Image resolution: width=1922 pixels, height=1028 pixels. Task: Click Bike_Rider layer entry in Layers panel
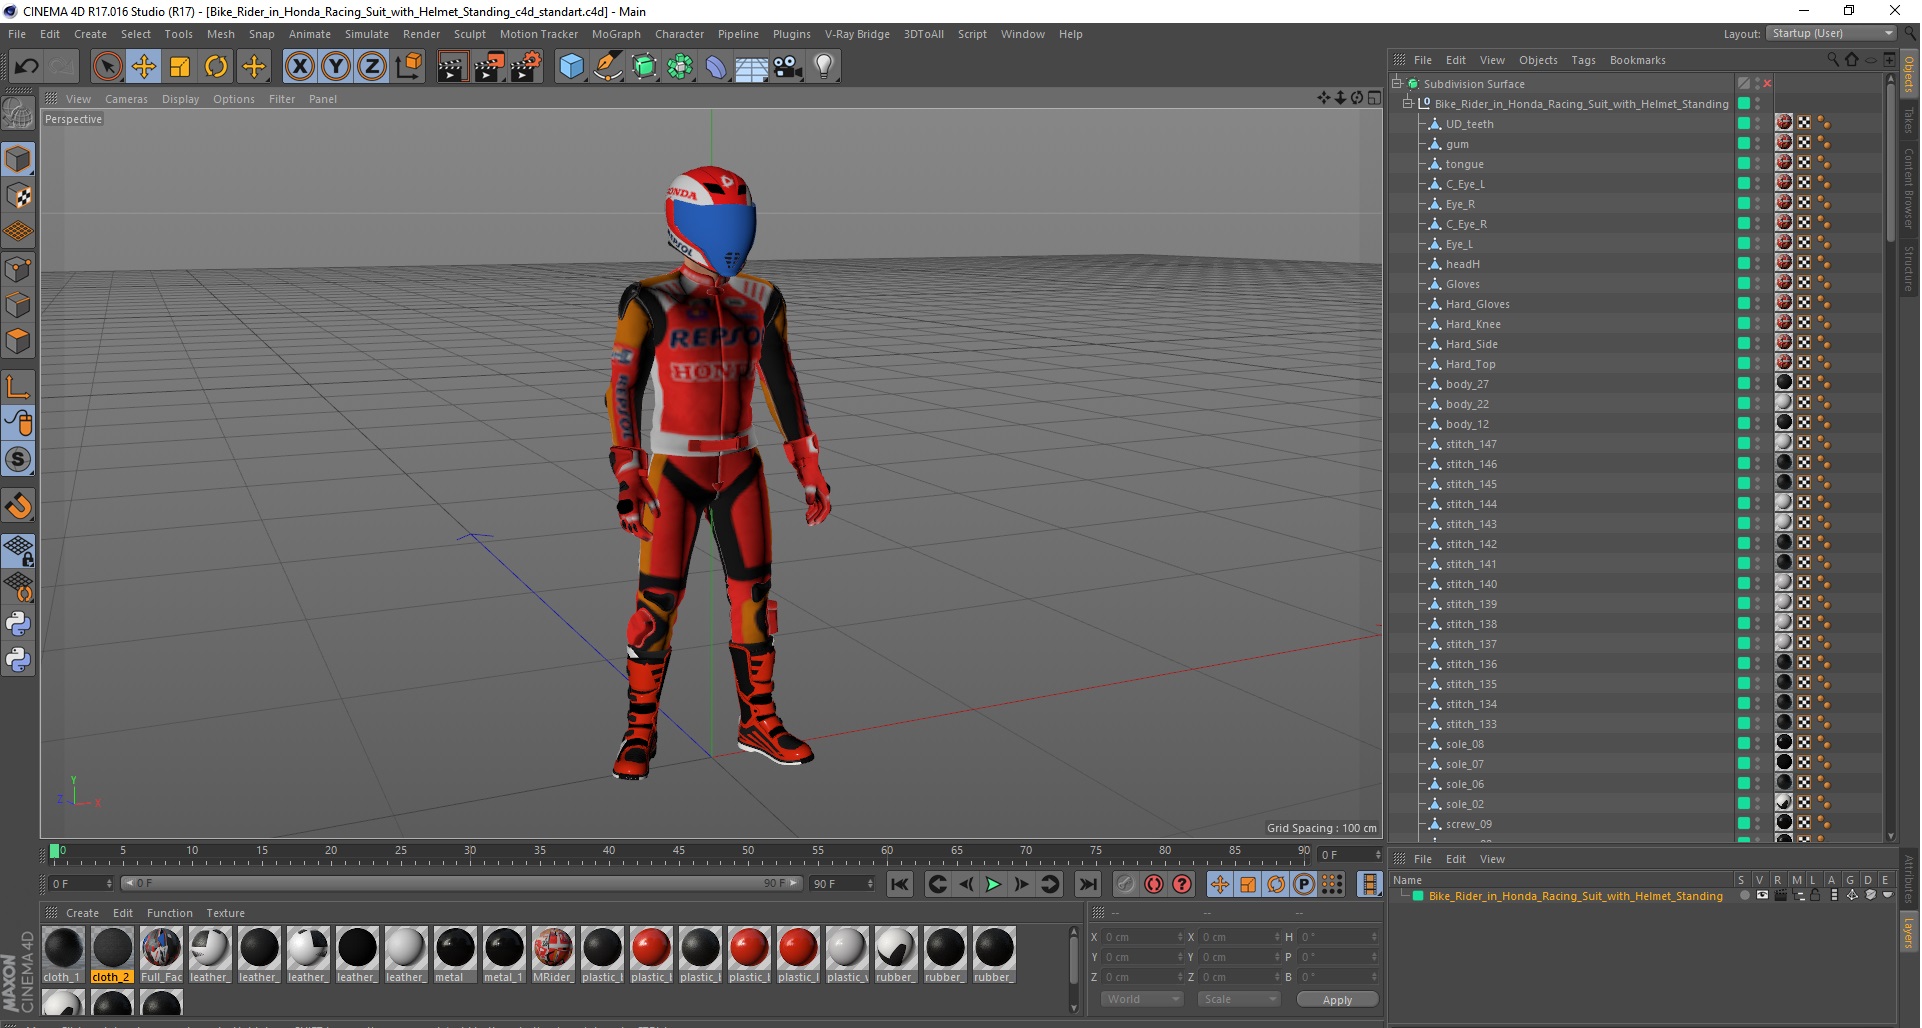pos(1575,897)
